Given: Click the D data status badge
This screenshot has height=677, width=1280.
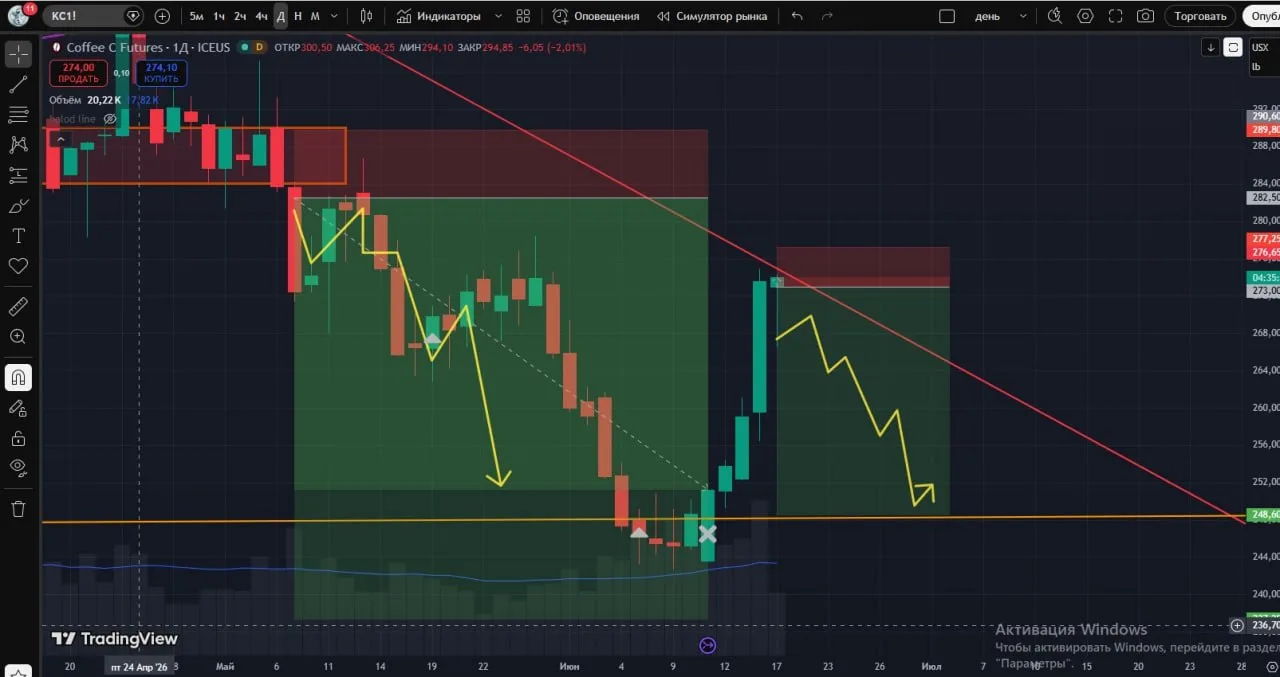Looking at the screenshot, I should click(259, 47).
